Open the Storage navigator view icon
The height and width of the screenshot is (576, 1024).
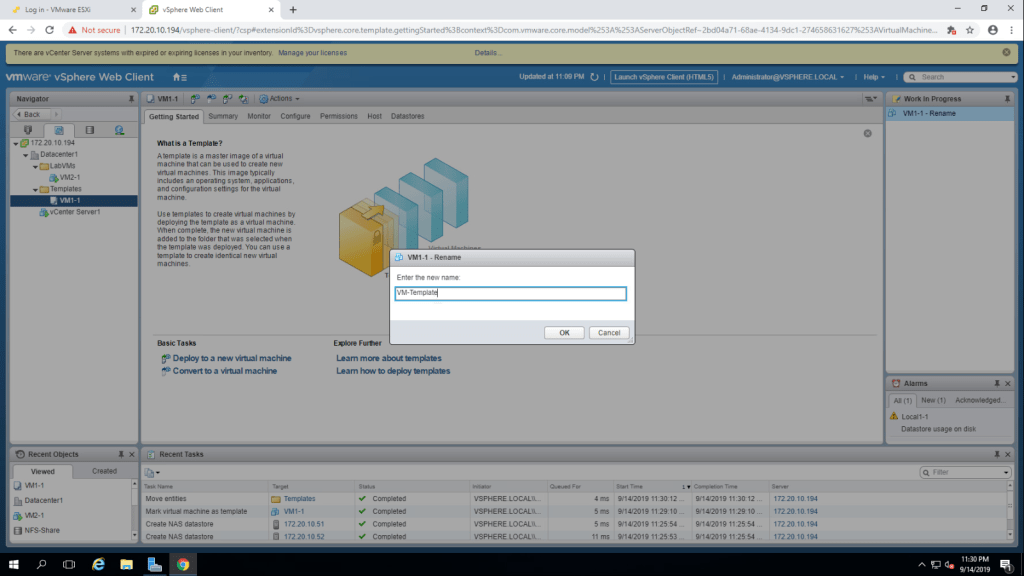pyautogui.click(x=89, y=130)
